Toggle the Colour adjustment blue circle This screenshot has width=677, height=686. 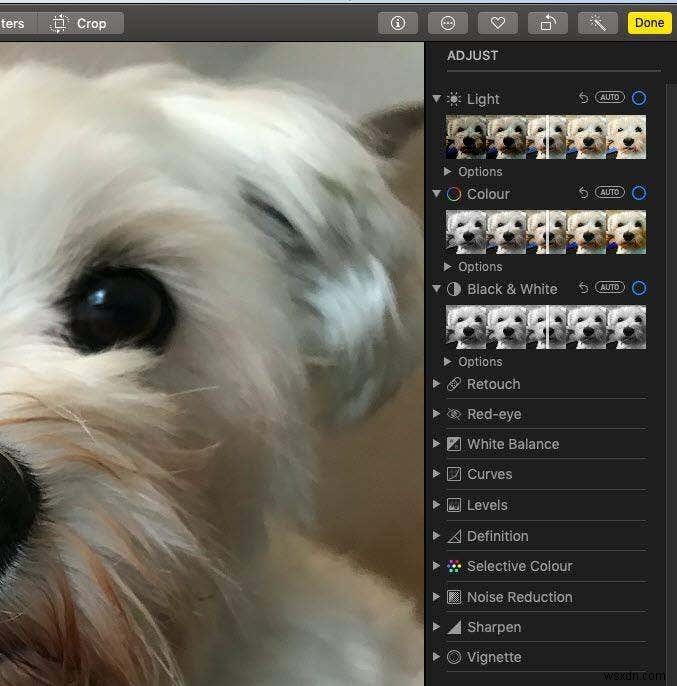pyautogui.click(x=639, y=192)
